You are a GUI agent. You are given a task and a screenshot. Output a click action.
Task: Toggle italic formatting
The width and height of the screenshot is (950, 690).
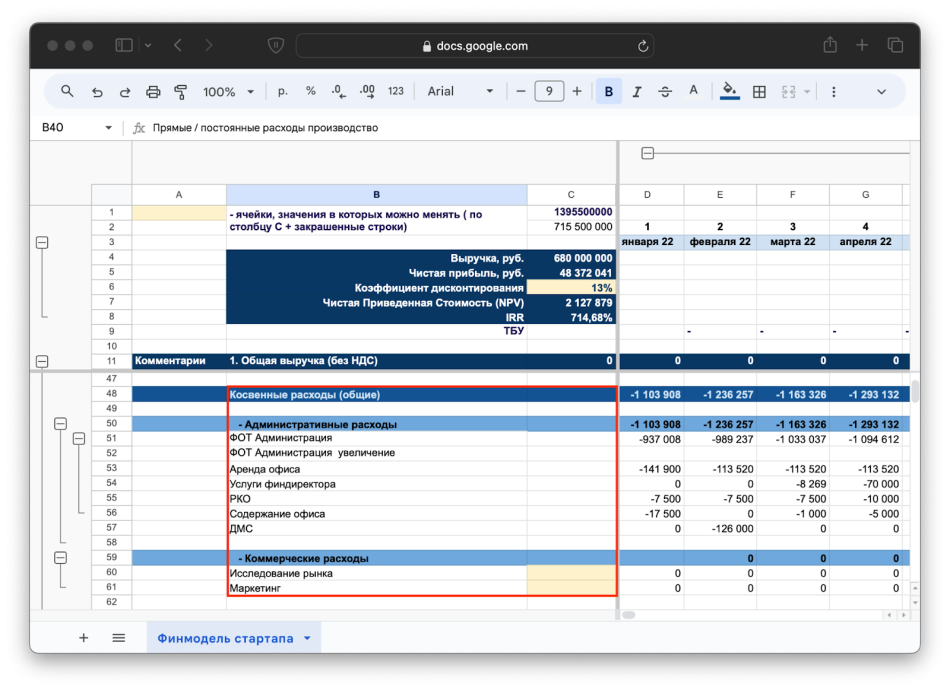(x=637, y=91)
